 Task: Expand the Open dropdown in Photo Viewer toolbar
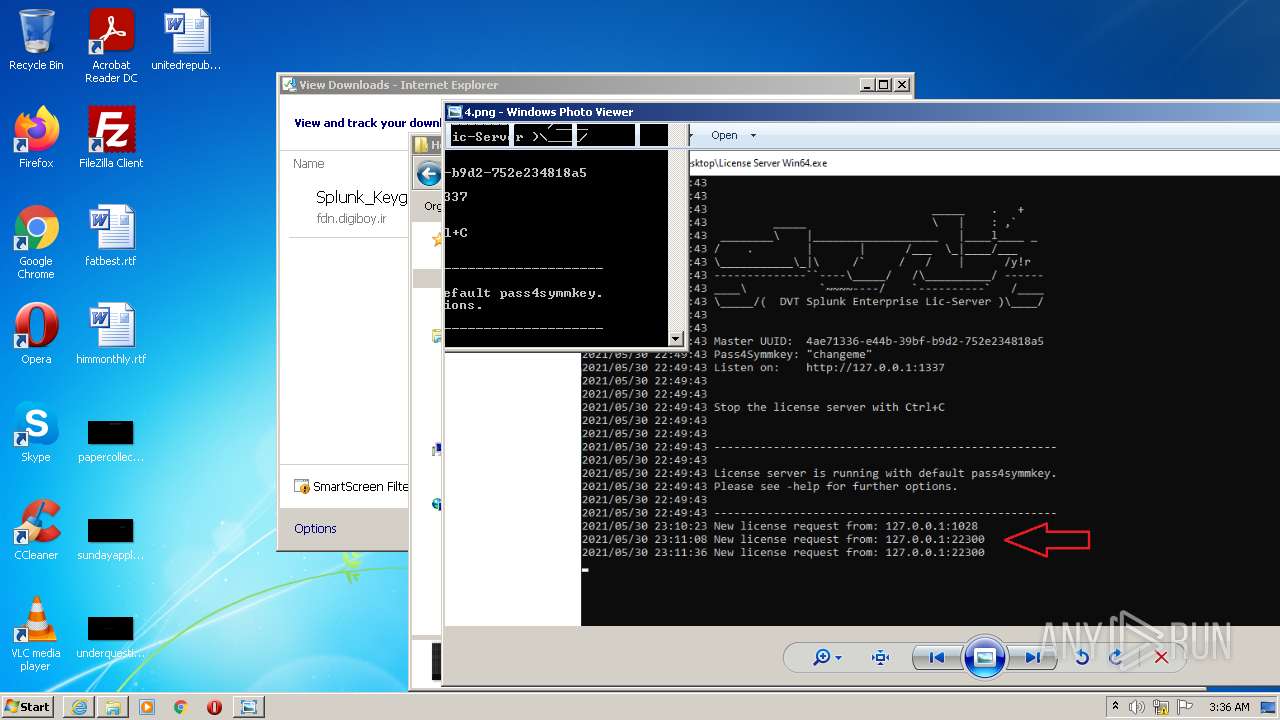point(734,135)
